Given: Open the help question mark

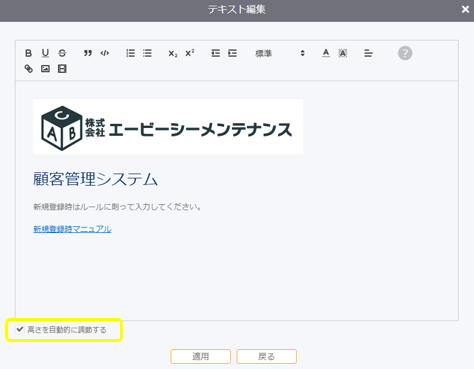Looking at the screenshot, I should pyautogui.click(x=405, y=53).
